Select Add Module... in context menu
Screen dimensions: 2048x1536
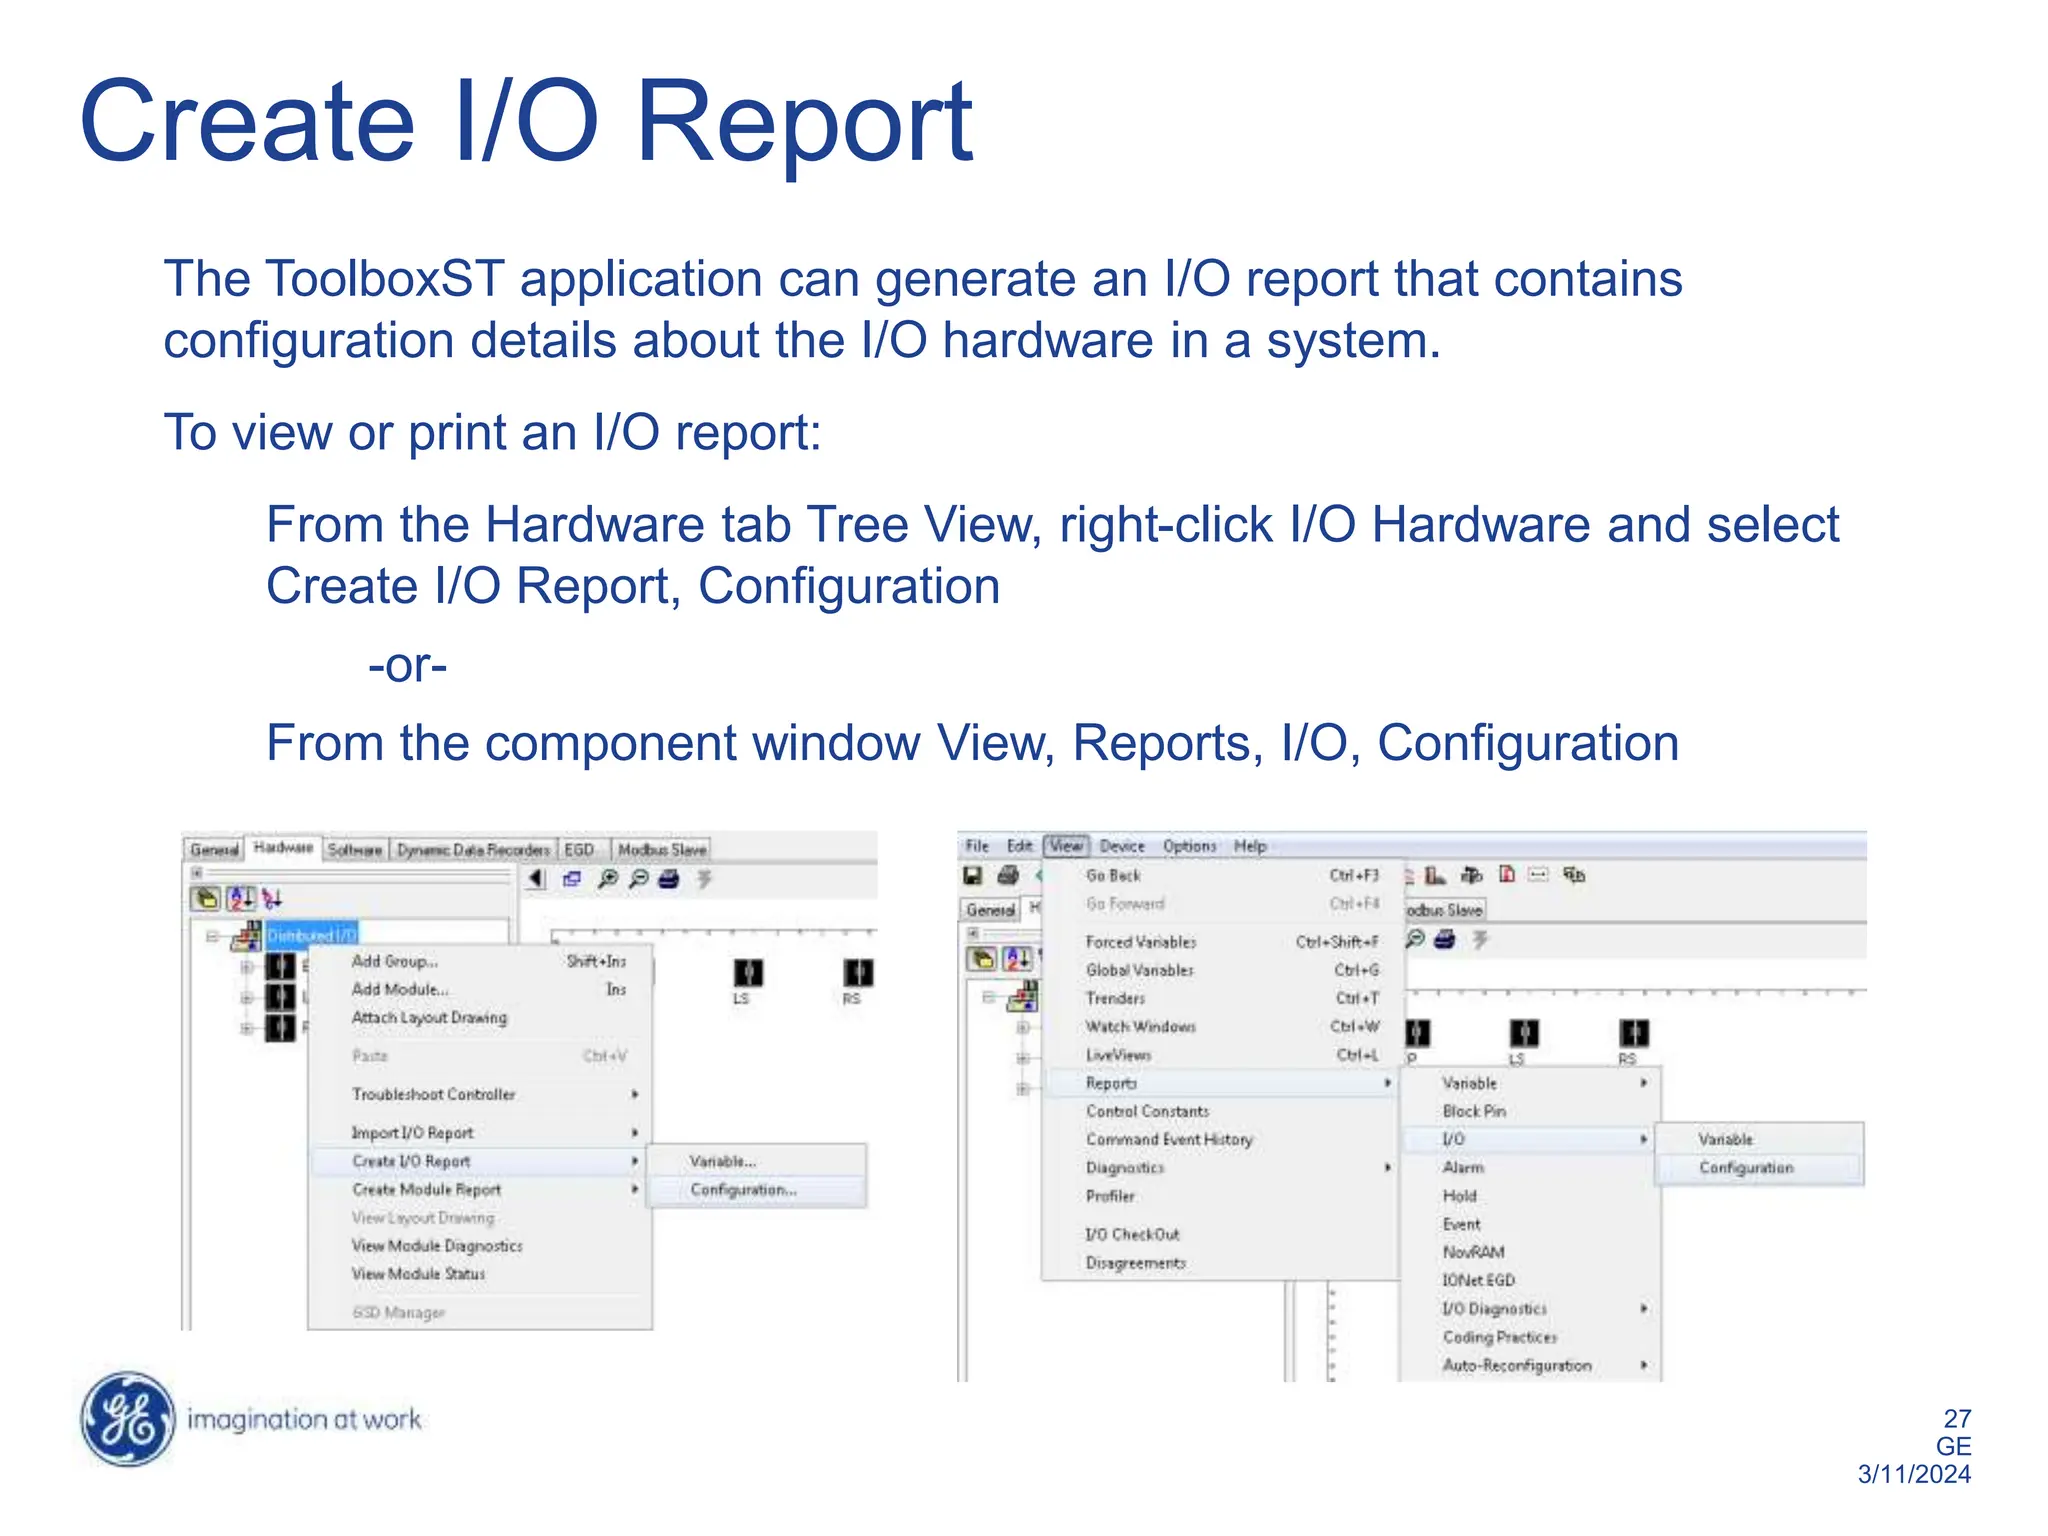click(x=400, y=990)
